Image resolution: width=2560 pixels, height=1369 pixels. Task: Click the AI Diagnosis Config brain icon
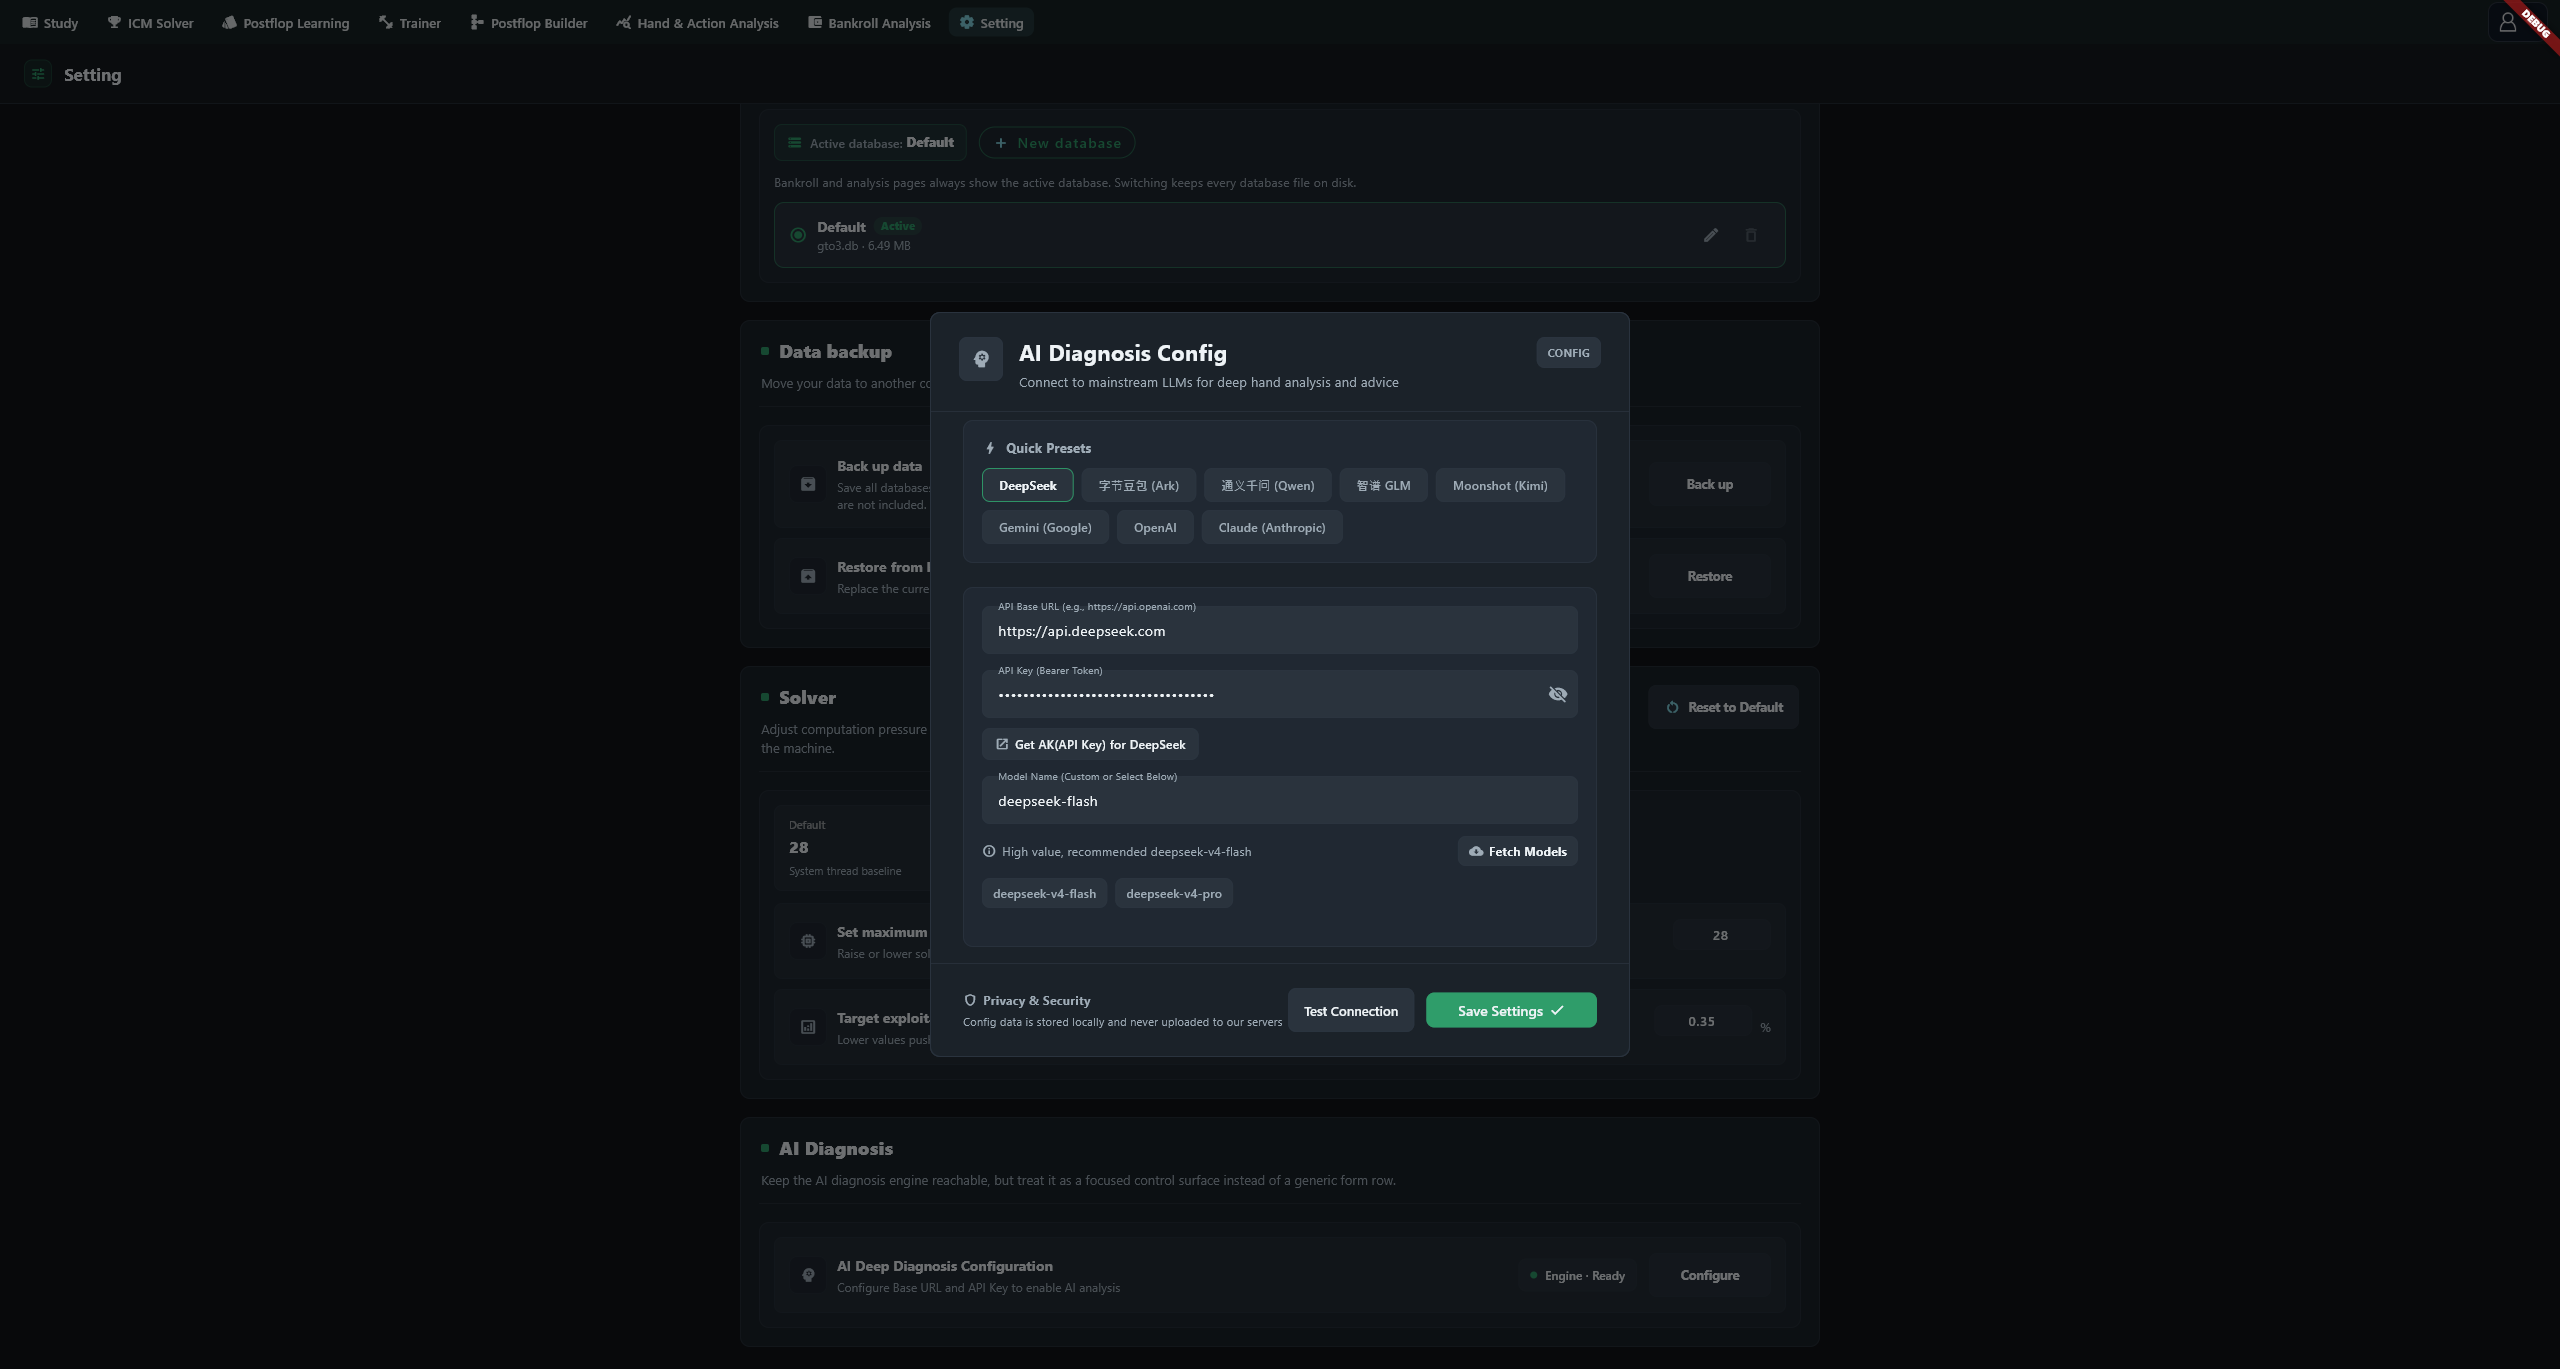point(981,358)
